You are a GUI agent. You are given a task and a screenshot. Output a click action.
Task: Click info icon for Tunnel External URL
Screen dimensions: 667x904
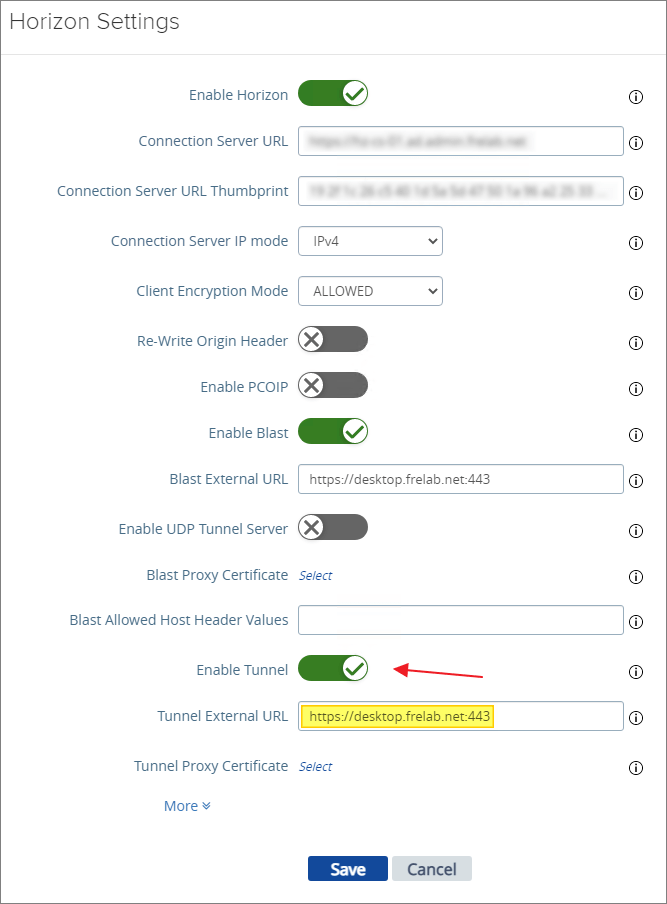635,717
